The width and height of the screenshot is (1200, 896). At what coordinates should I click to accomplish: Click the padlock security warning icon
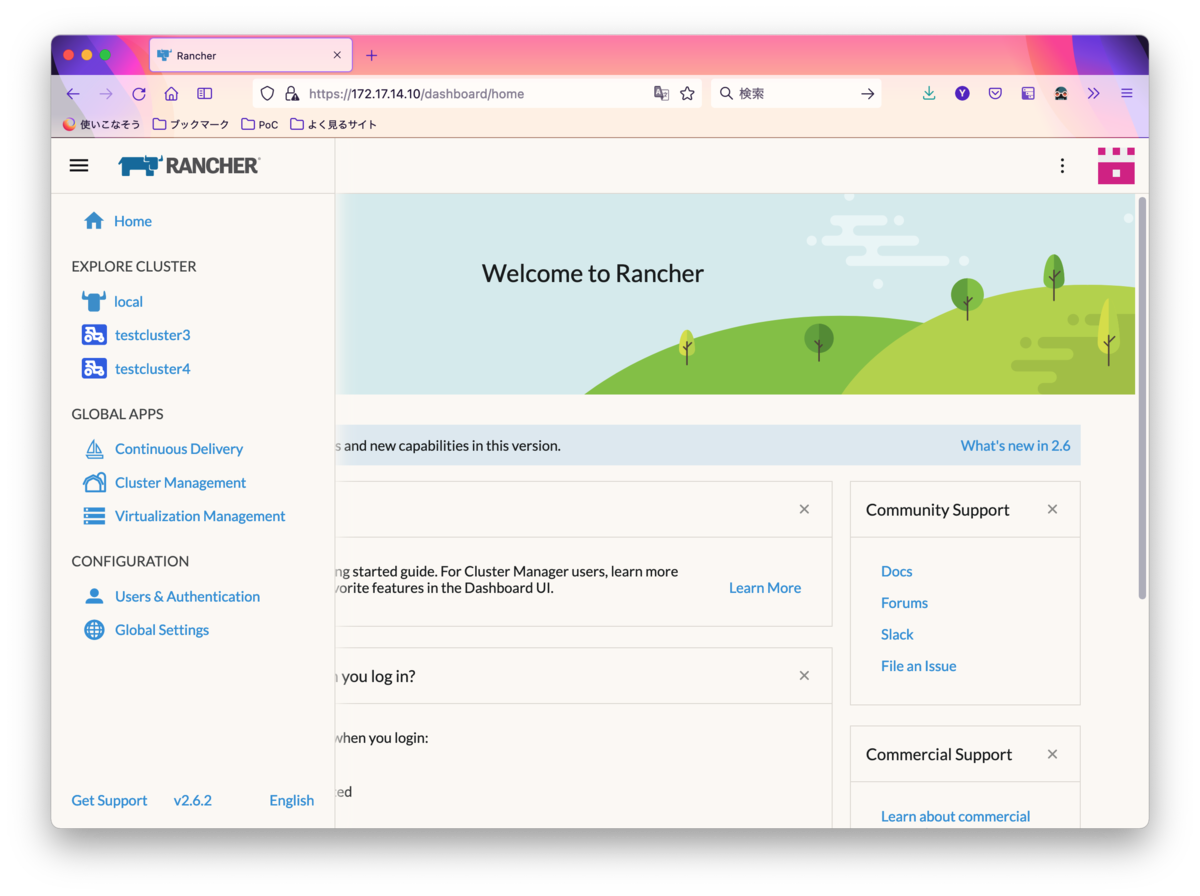coord(291,94)
